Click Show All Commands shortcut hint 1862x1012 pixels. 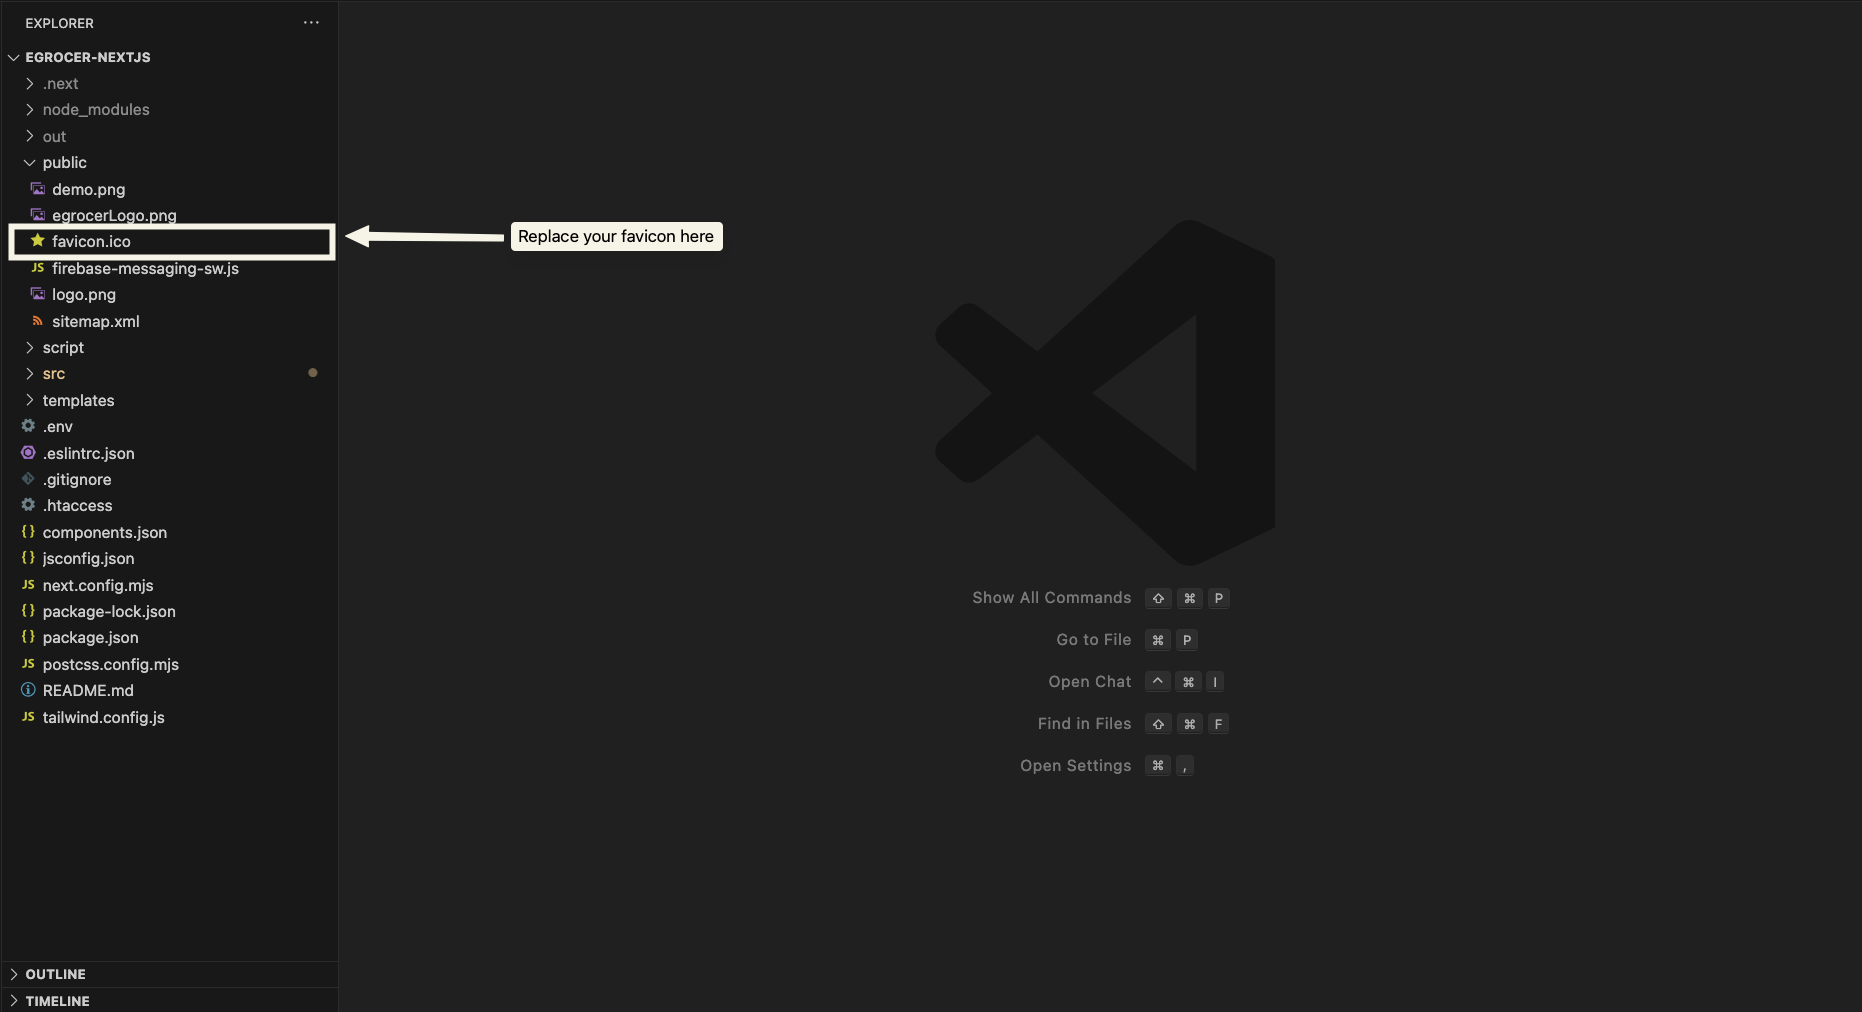pos(1052,597)
